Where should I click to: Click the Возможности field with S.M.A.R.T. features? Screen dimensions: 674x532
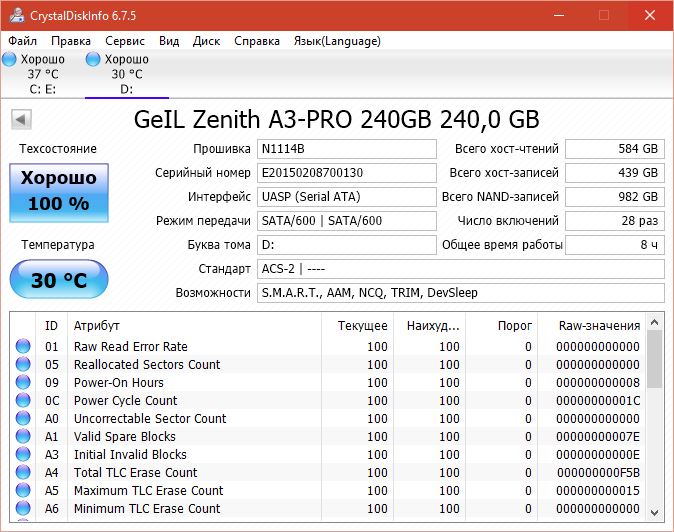tap(461, 293)
